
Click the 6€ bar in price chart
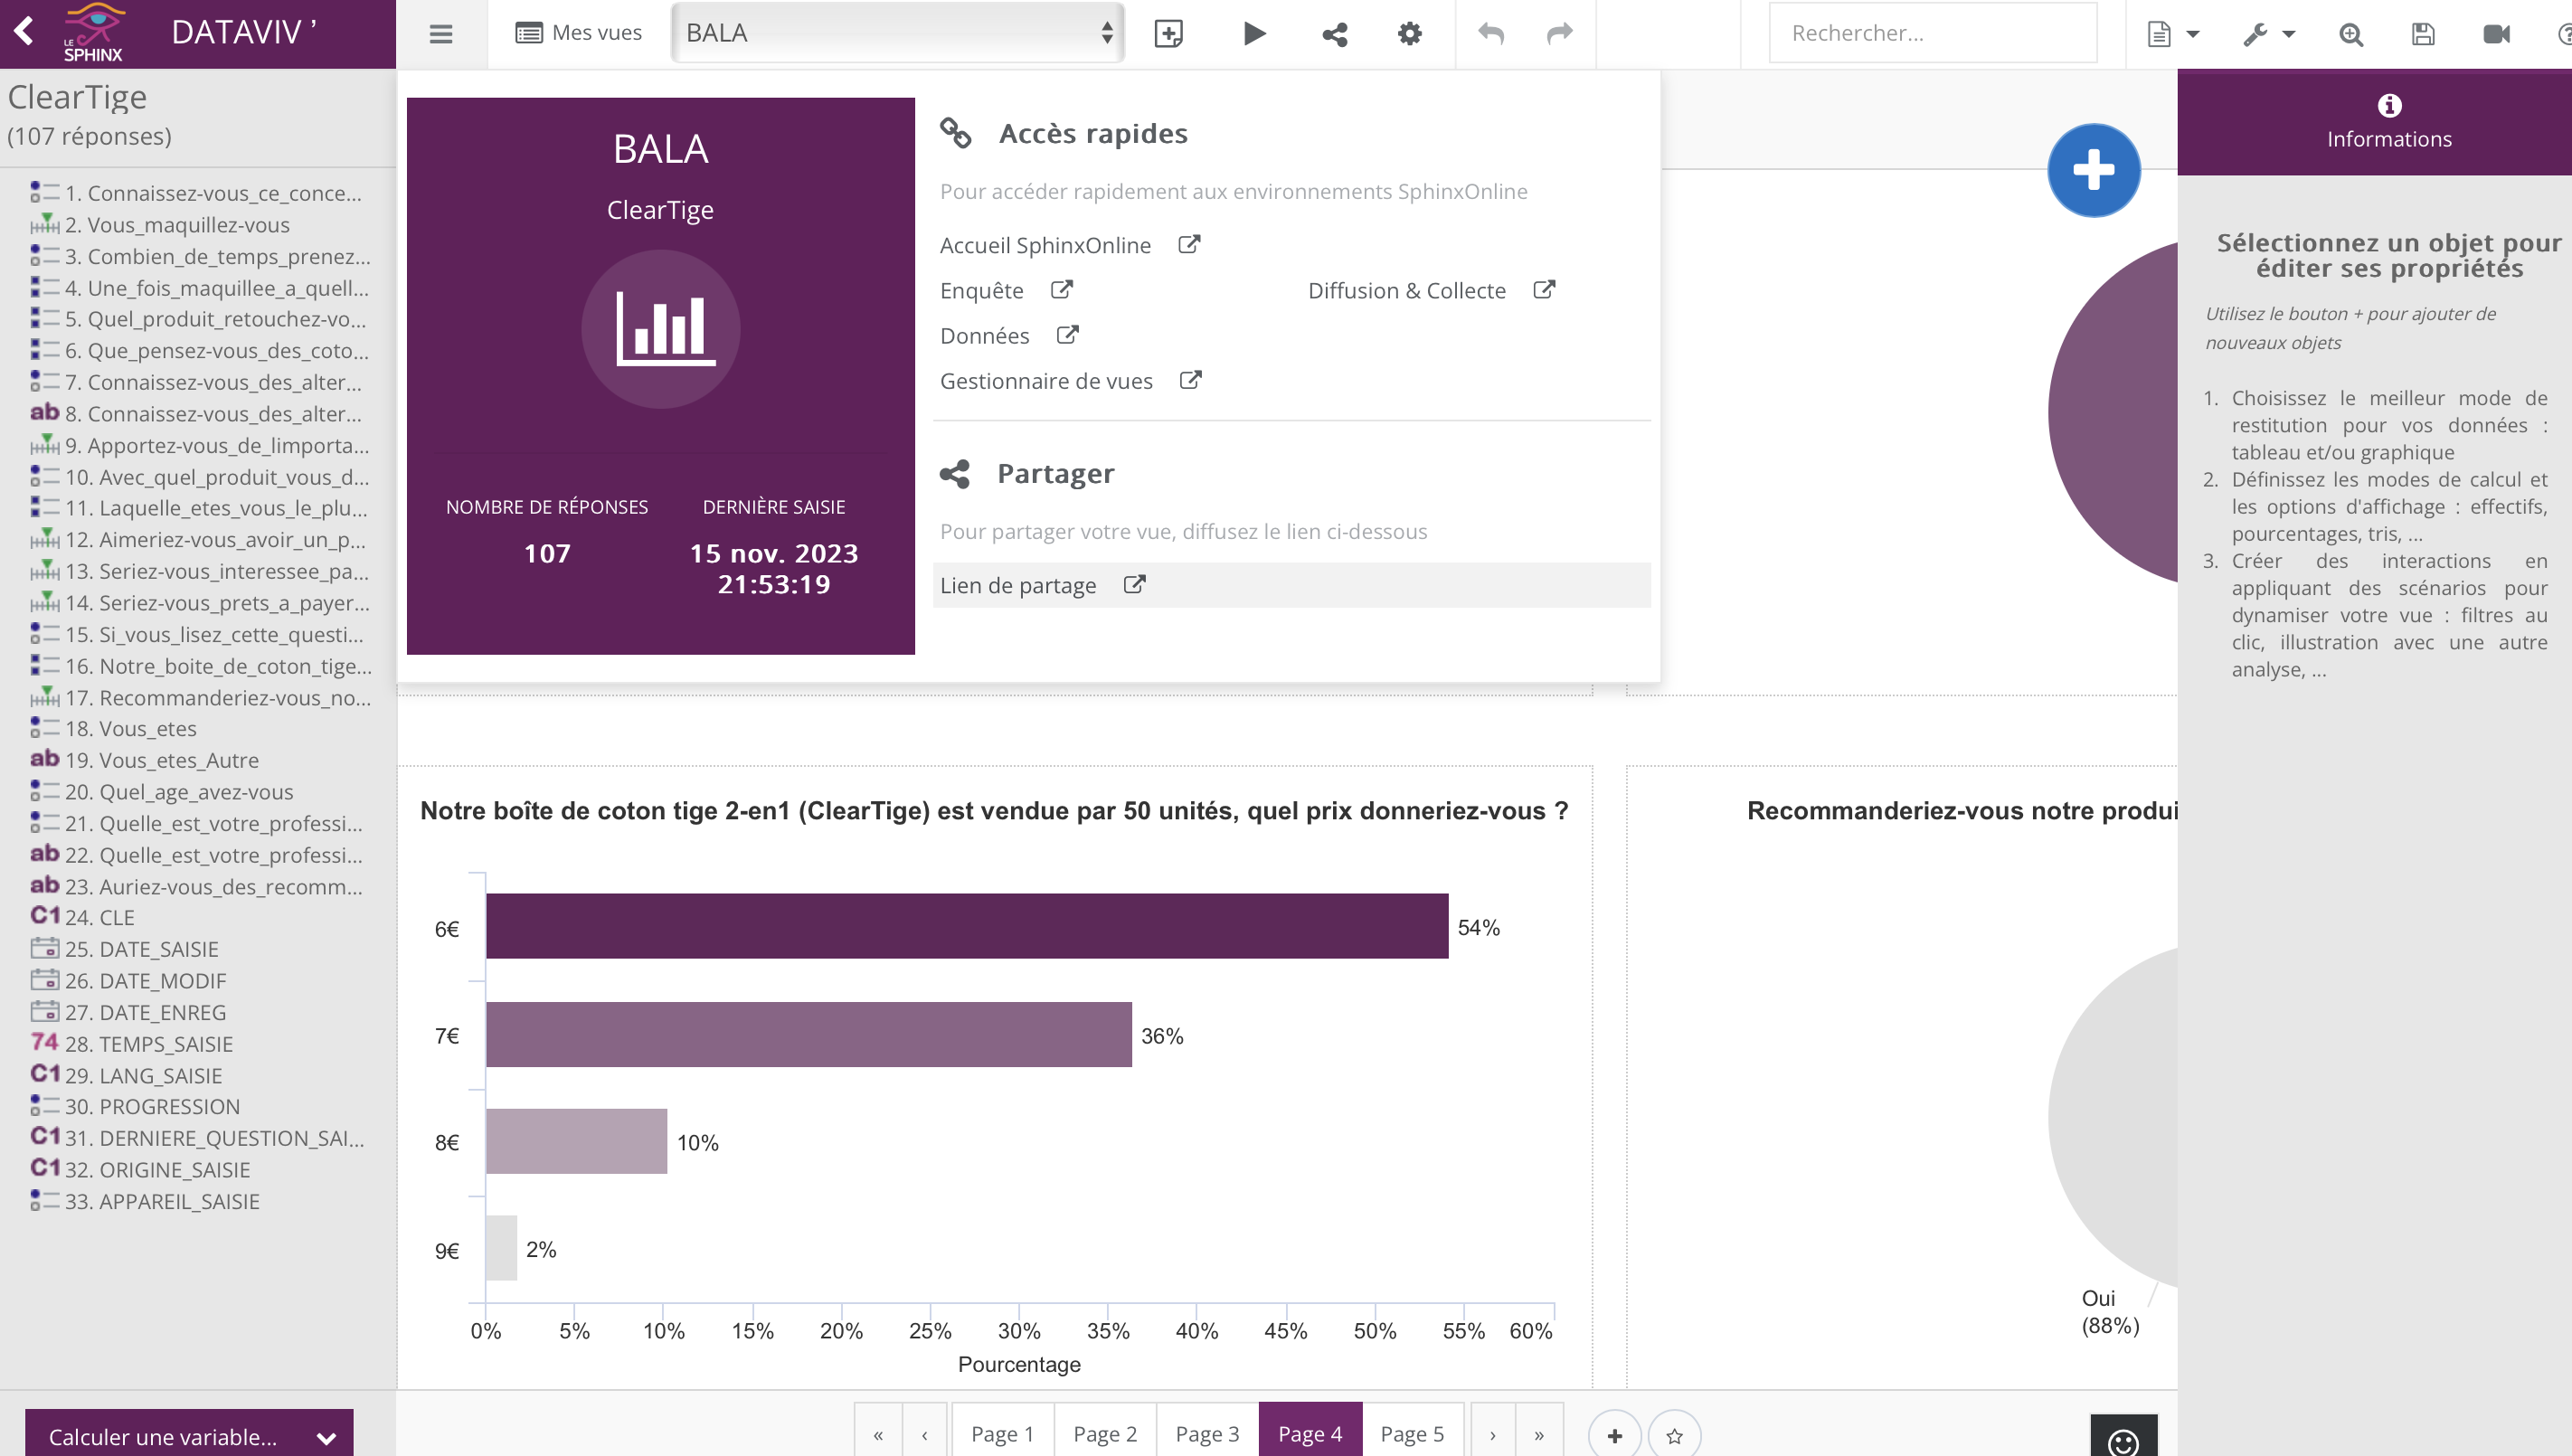coord(967,926)
